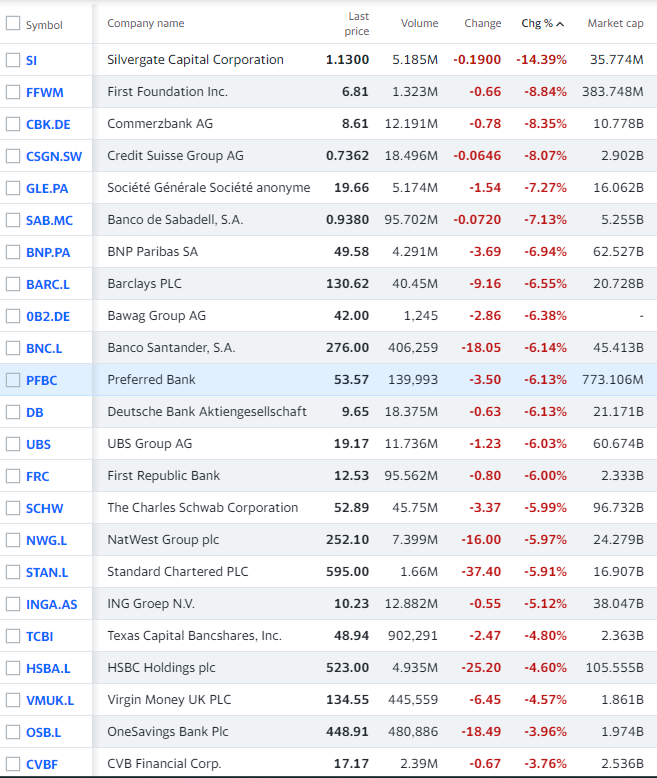The height and width of the screenshot is (778, 657).
Task: Open the SCHW quote link
Action: [x=44, y=508]
